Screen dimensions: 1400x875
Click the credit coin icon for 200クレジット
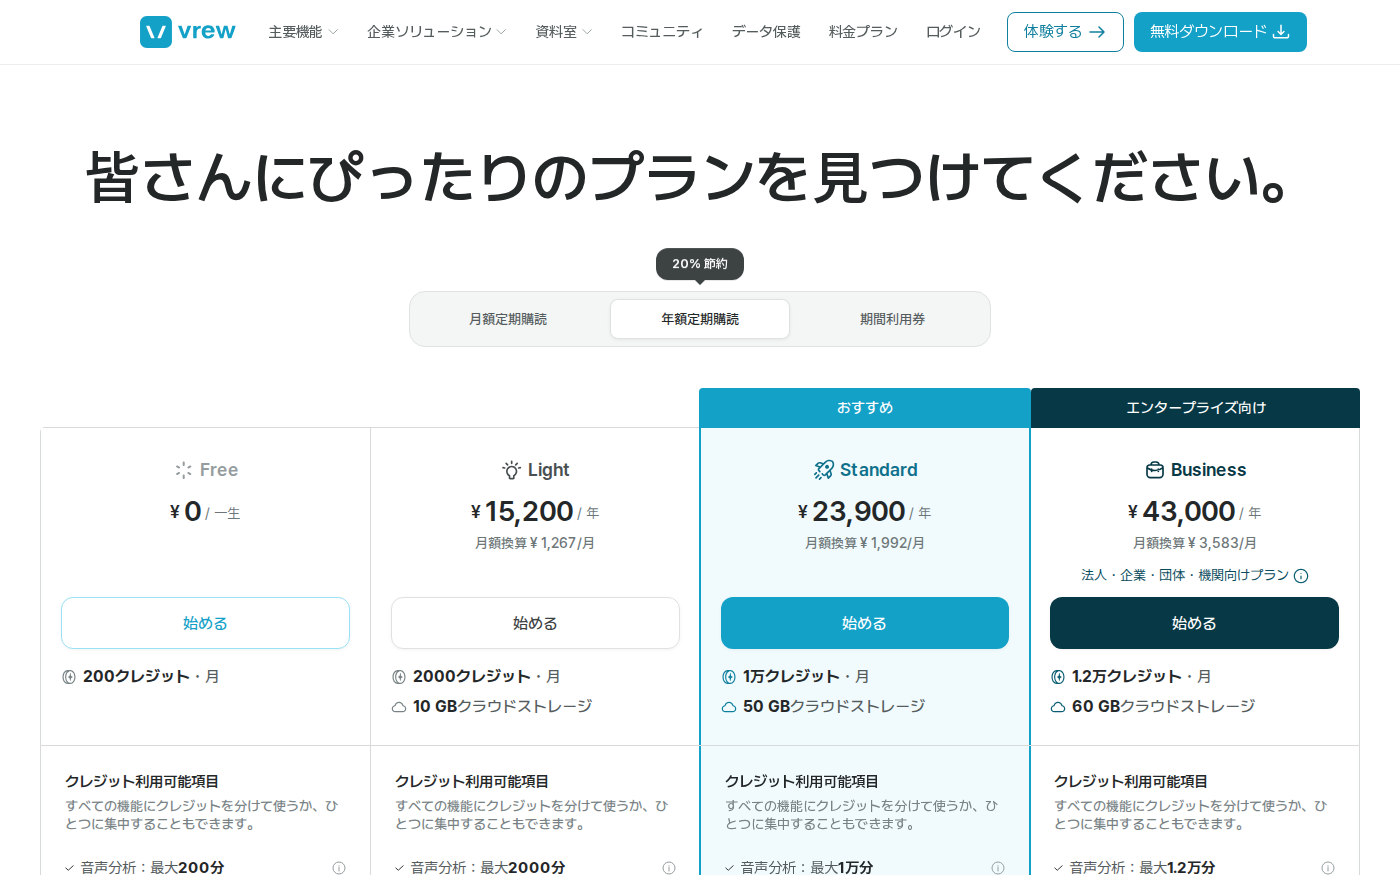(x=69, y=677)
